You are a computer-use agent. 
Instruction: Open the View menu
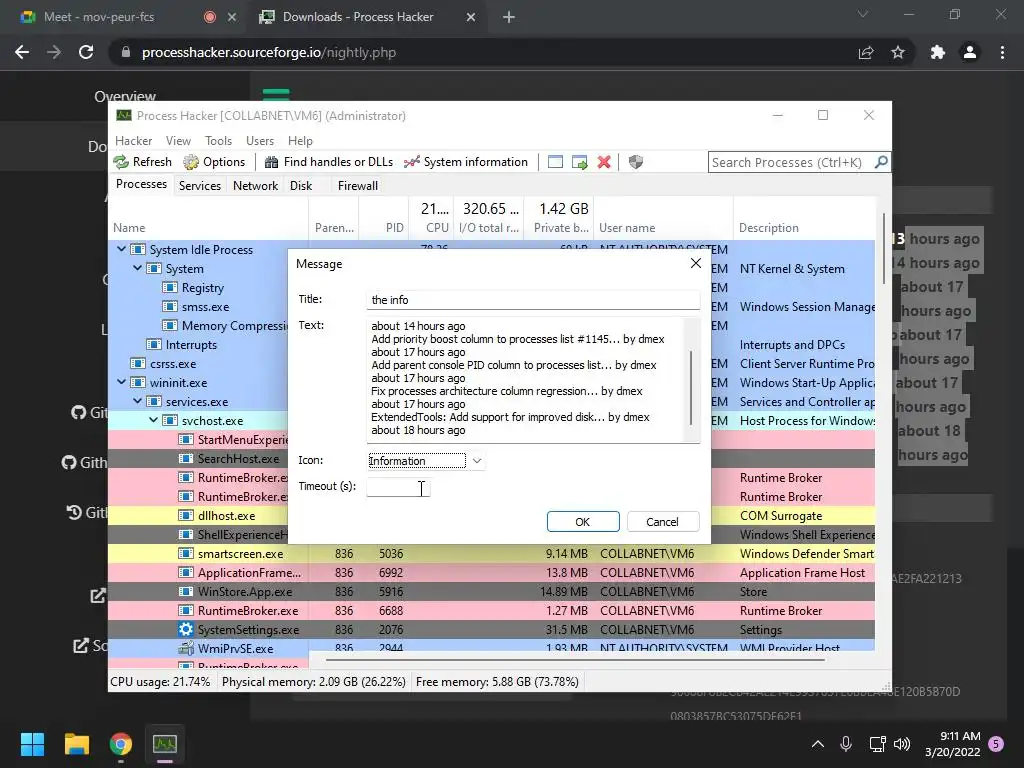tap(178, 140)
